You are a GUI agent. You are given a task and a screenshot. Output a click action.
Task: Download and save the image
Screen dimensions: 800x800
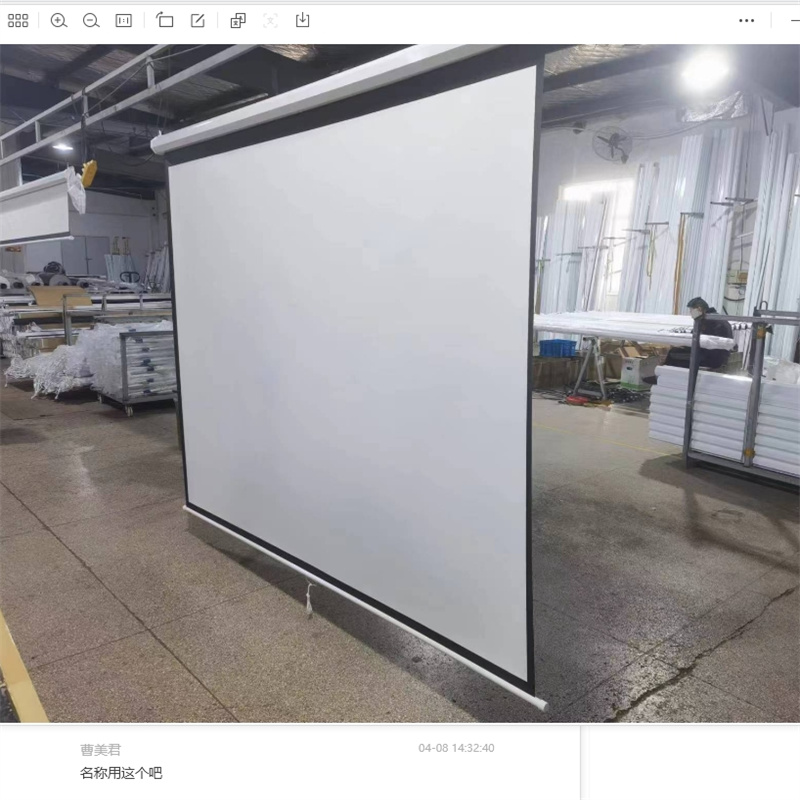click(x=303, y=20)
